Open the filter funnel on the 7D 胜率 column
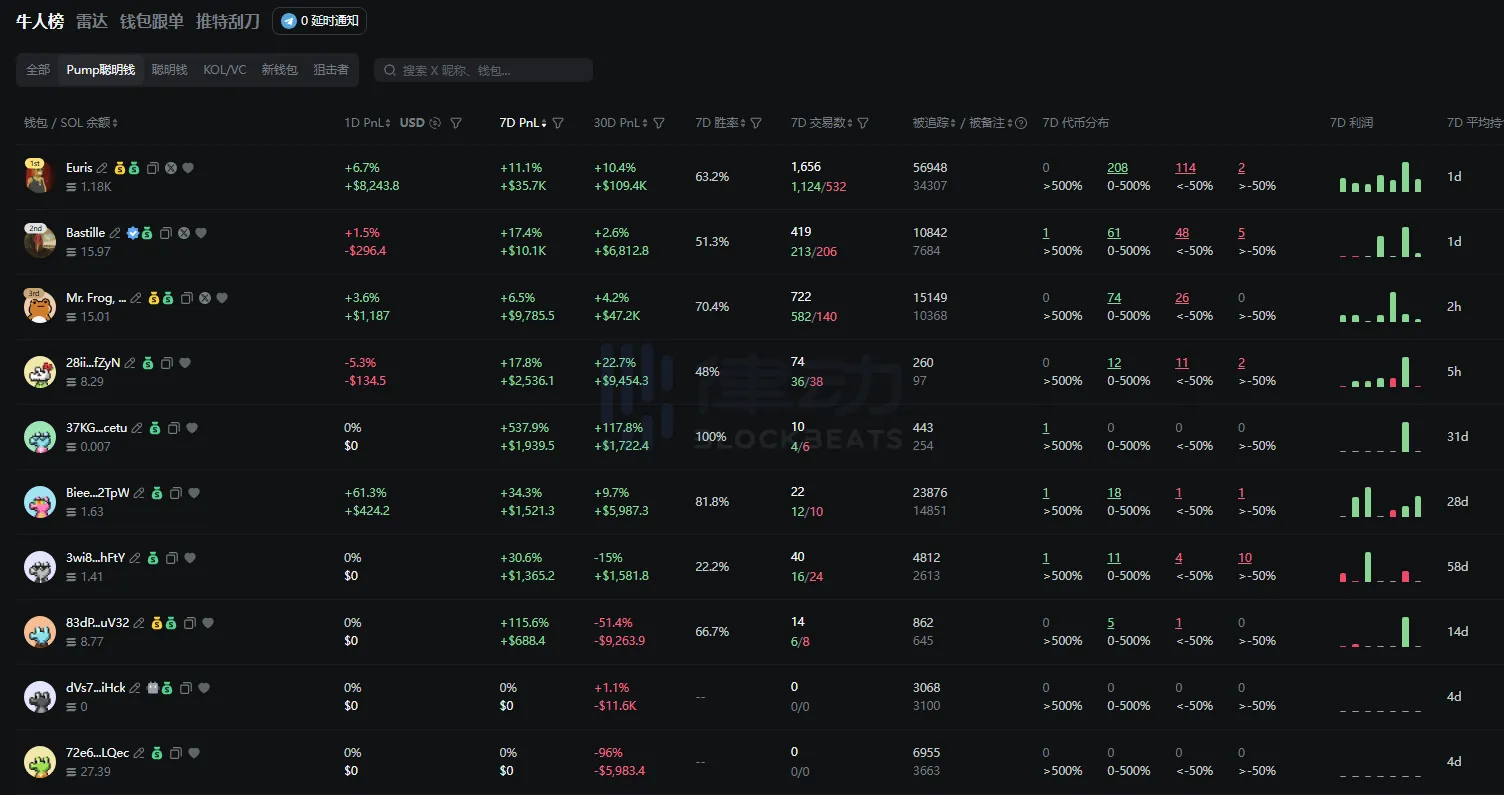Screen dimensions: 1504x795 point(757,123)
